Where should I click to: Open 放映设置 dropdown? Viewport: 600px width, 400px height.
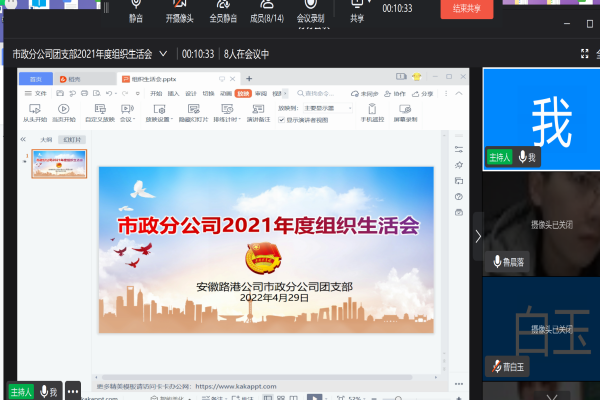pos(159,113)
